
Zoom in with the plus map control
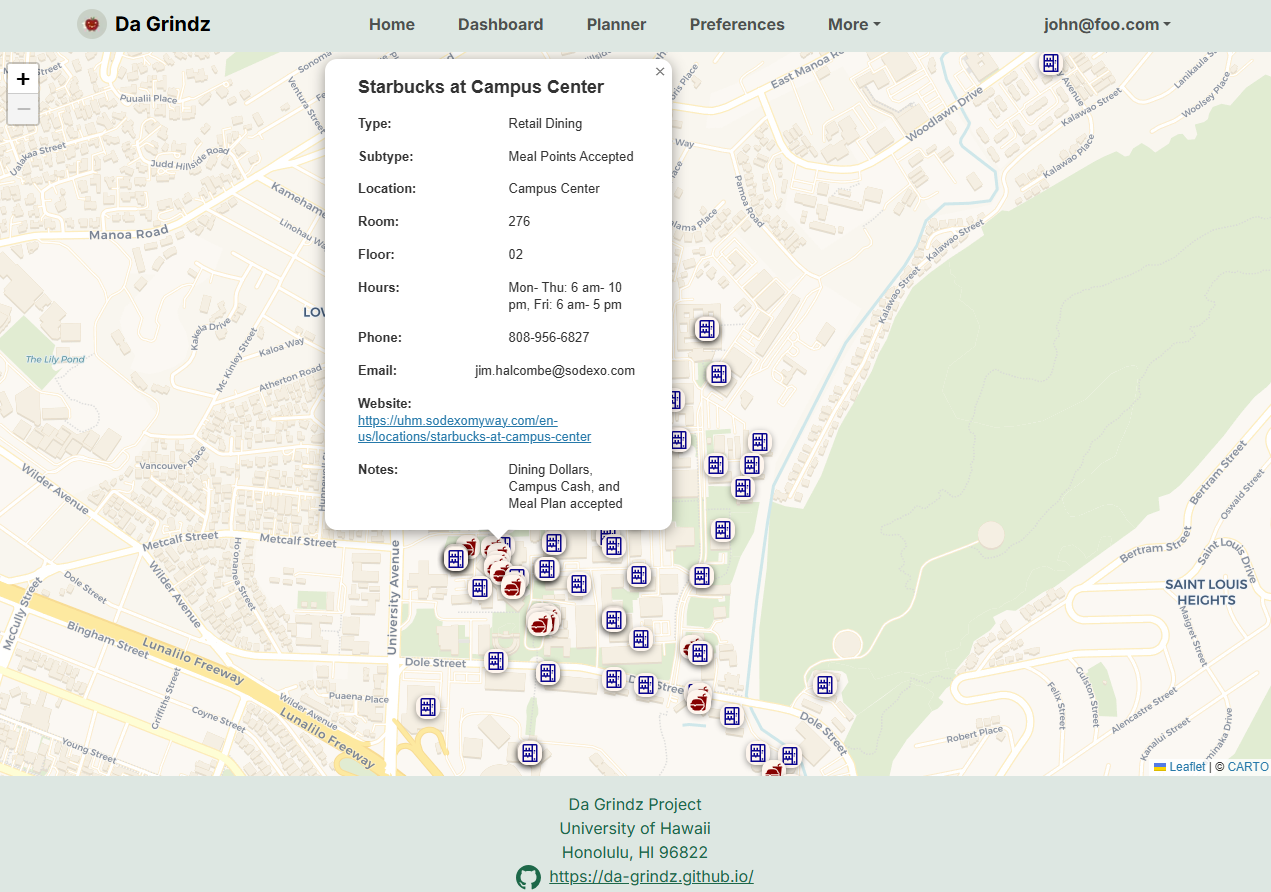[x=22, y=77]
